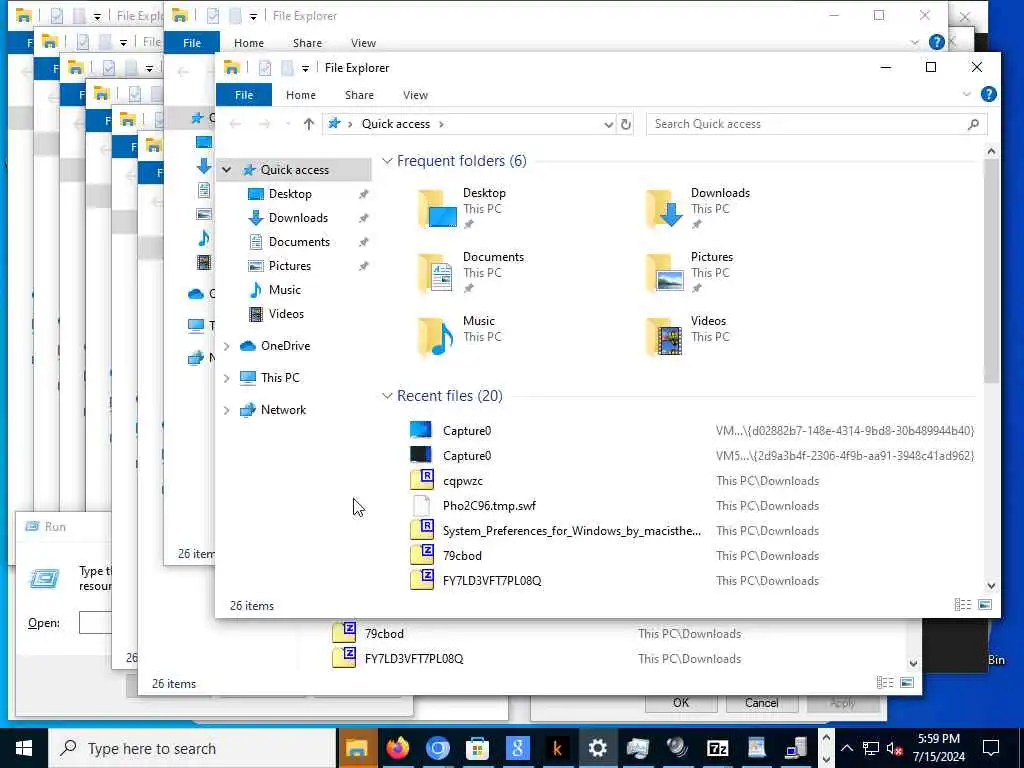Open Downloads in the navigation sidebar
The width and height of the screenshot is (1024, 768).
point(298,218)
